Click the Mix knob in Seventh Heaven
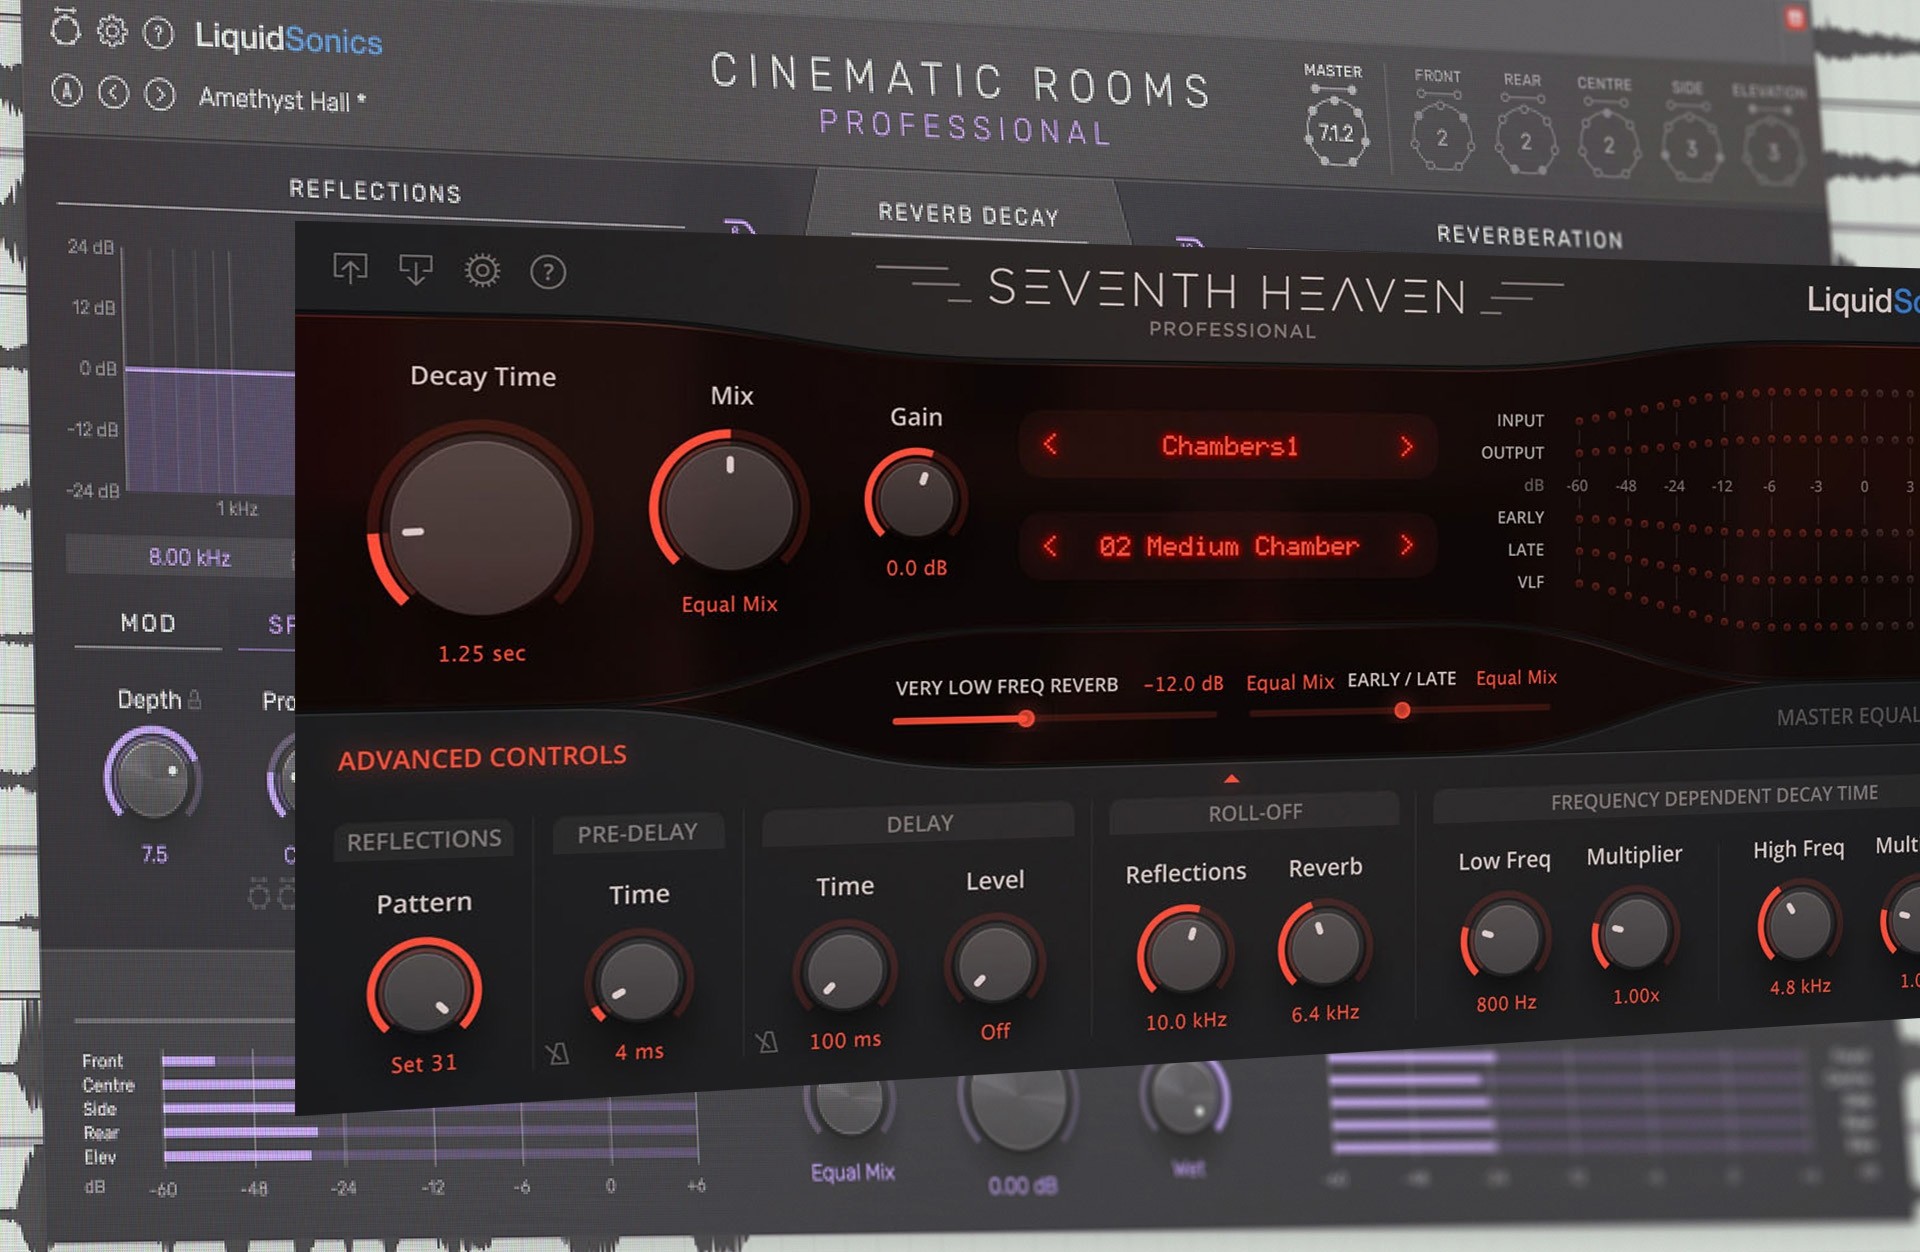This screenshot has width=1920, height=1252. tap(730, 508)
